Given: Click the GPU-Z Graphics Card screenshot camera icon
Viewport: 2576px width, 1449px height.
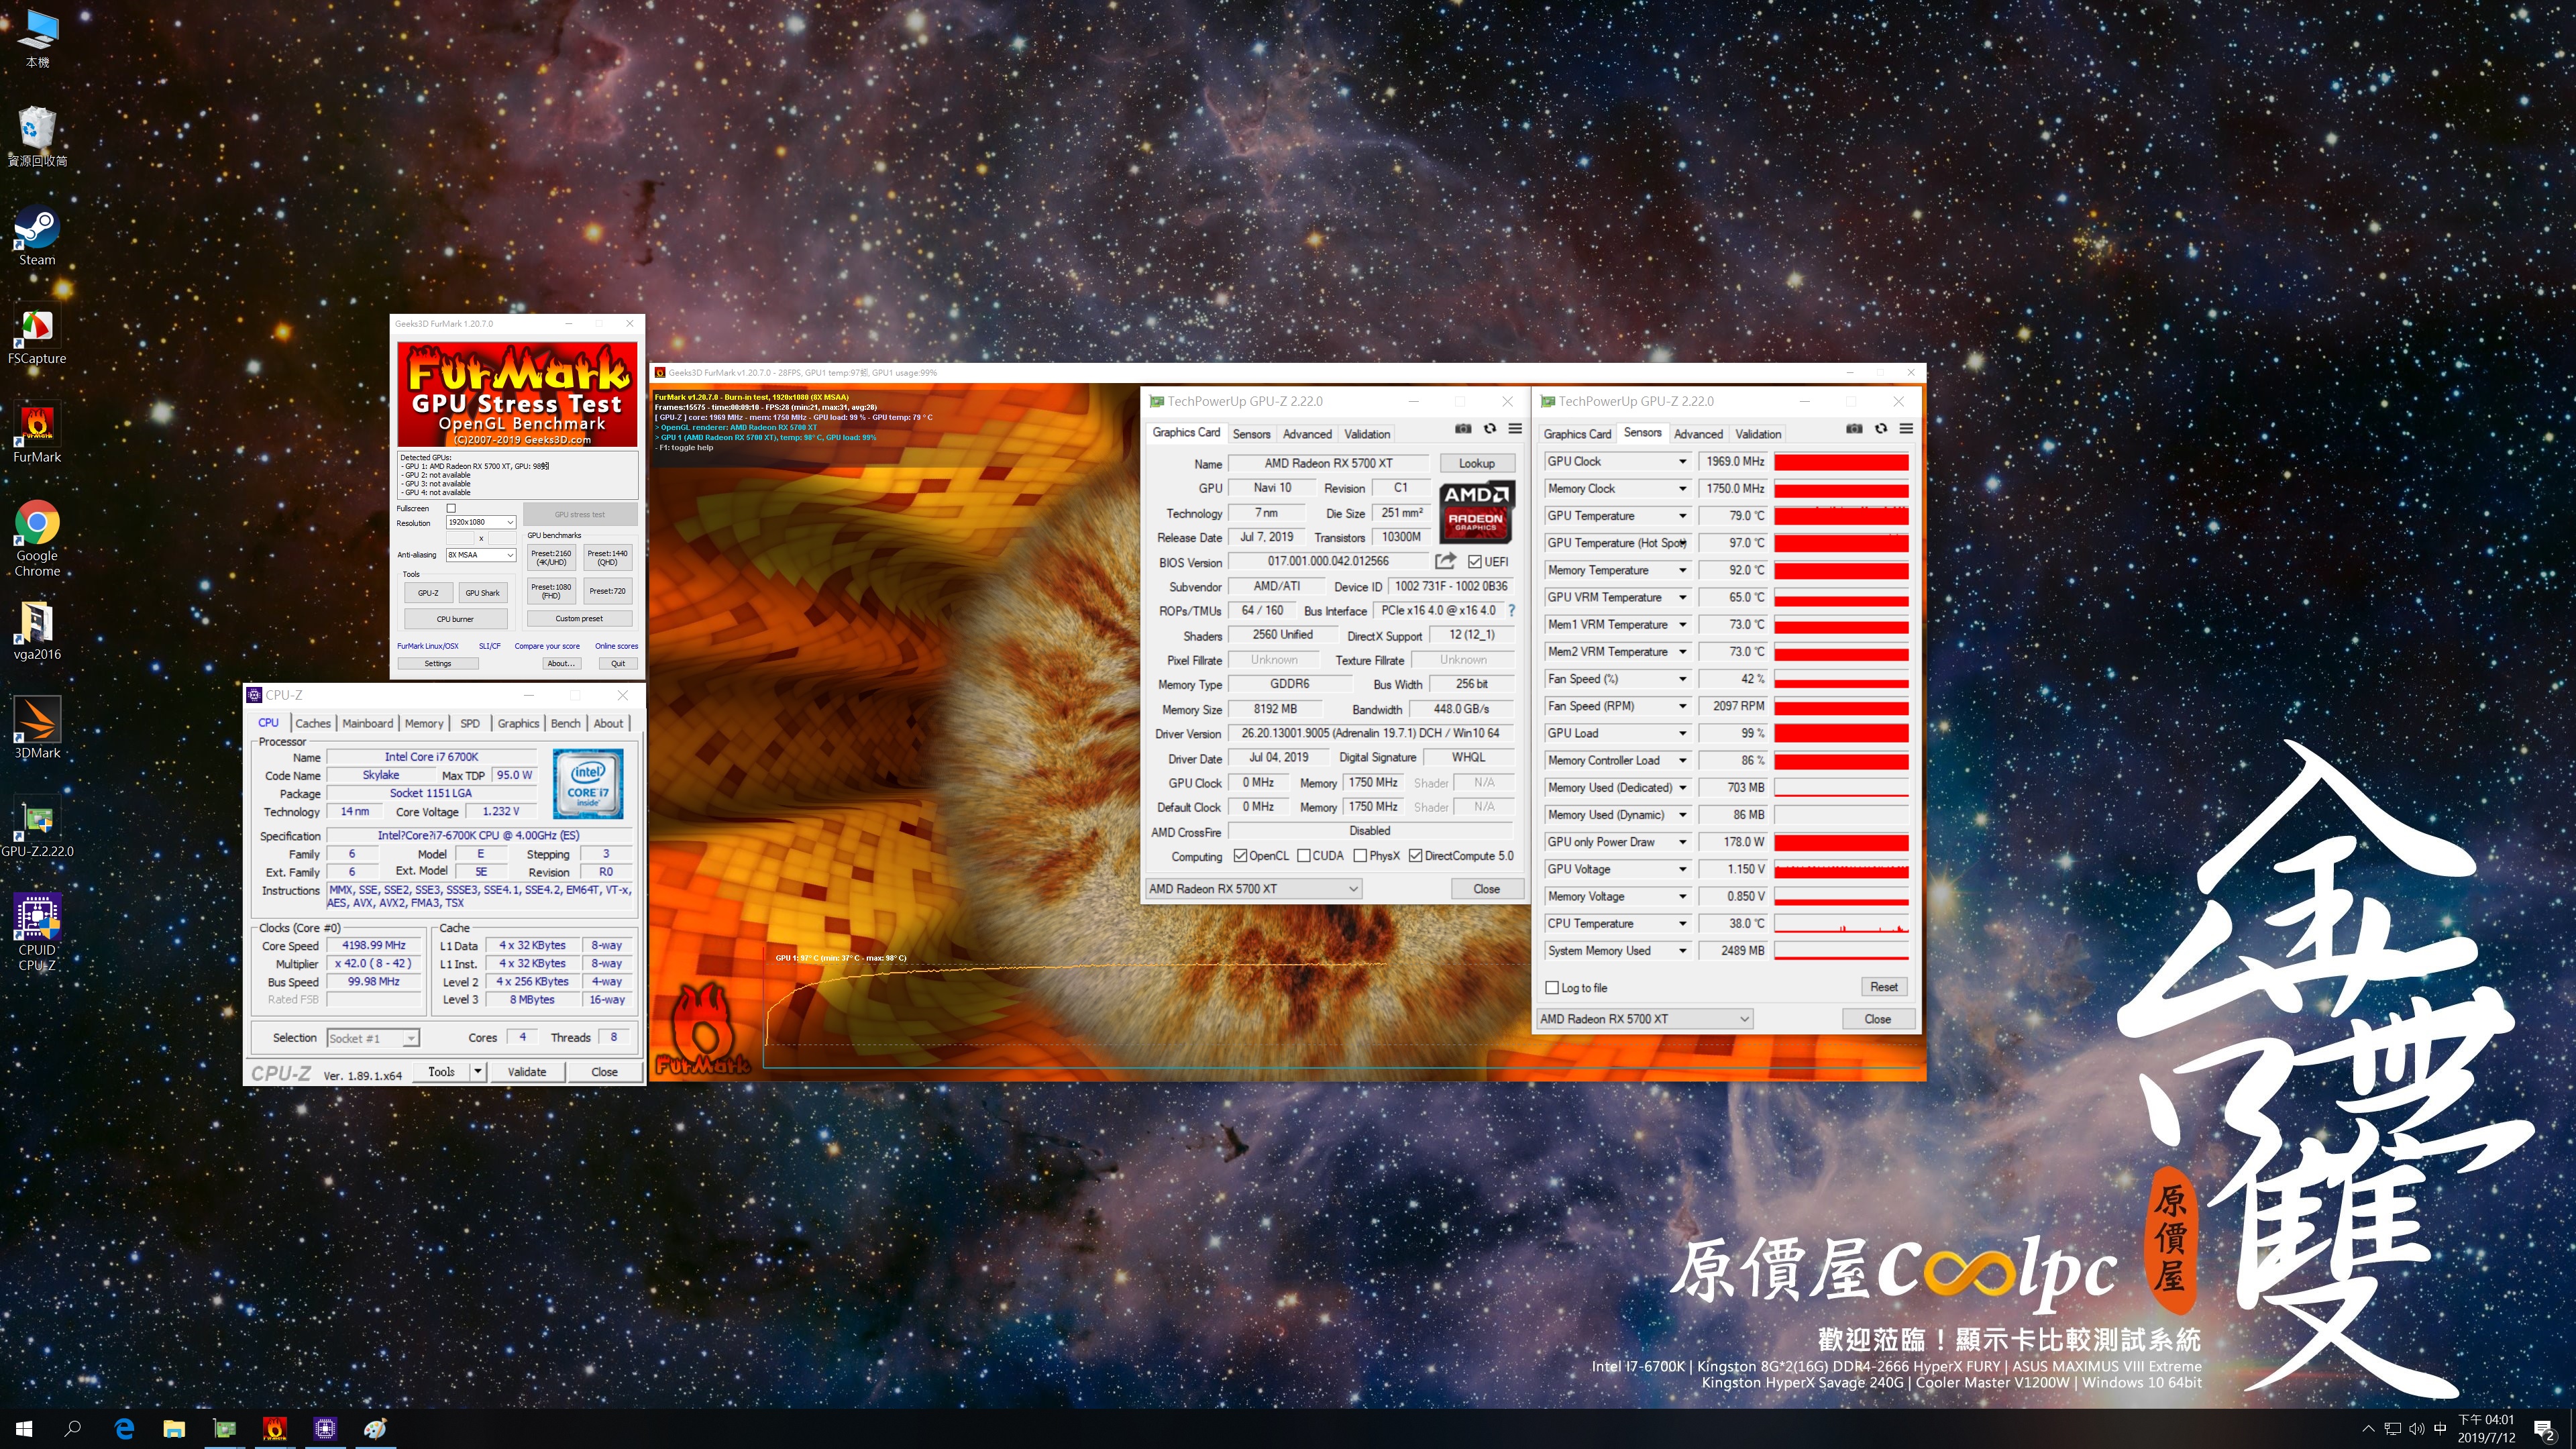Looking at the screenshot, I should tap(1463, 429).
